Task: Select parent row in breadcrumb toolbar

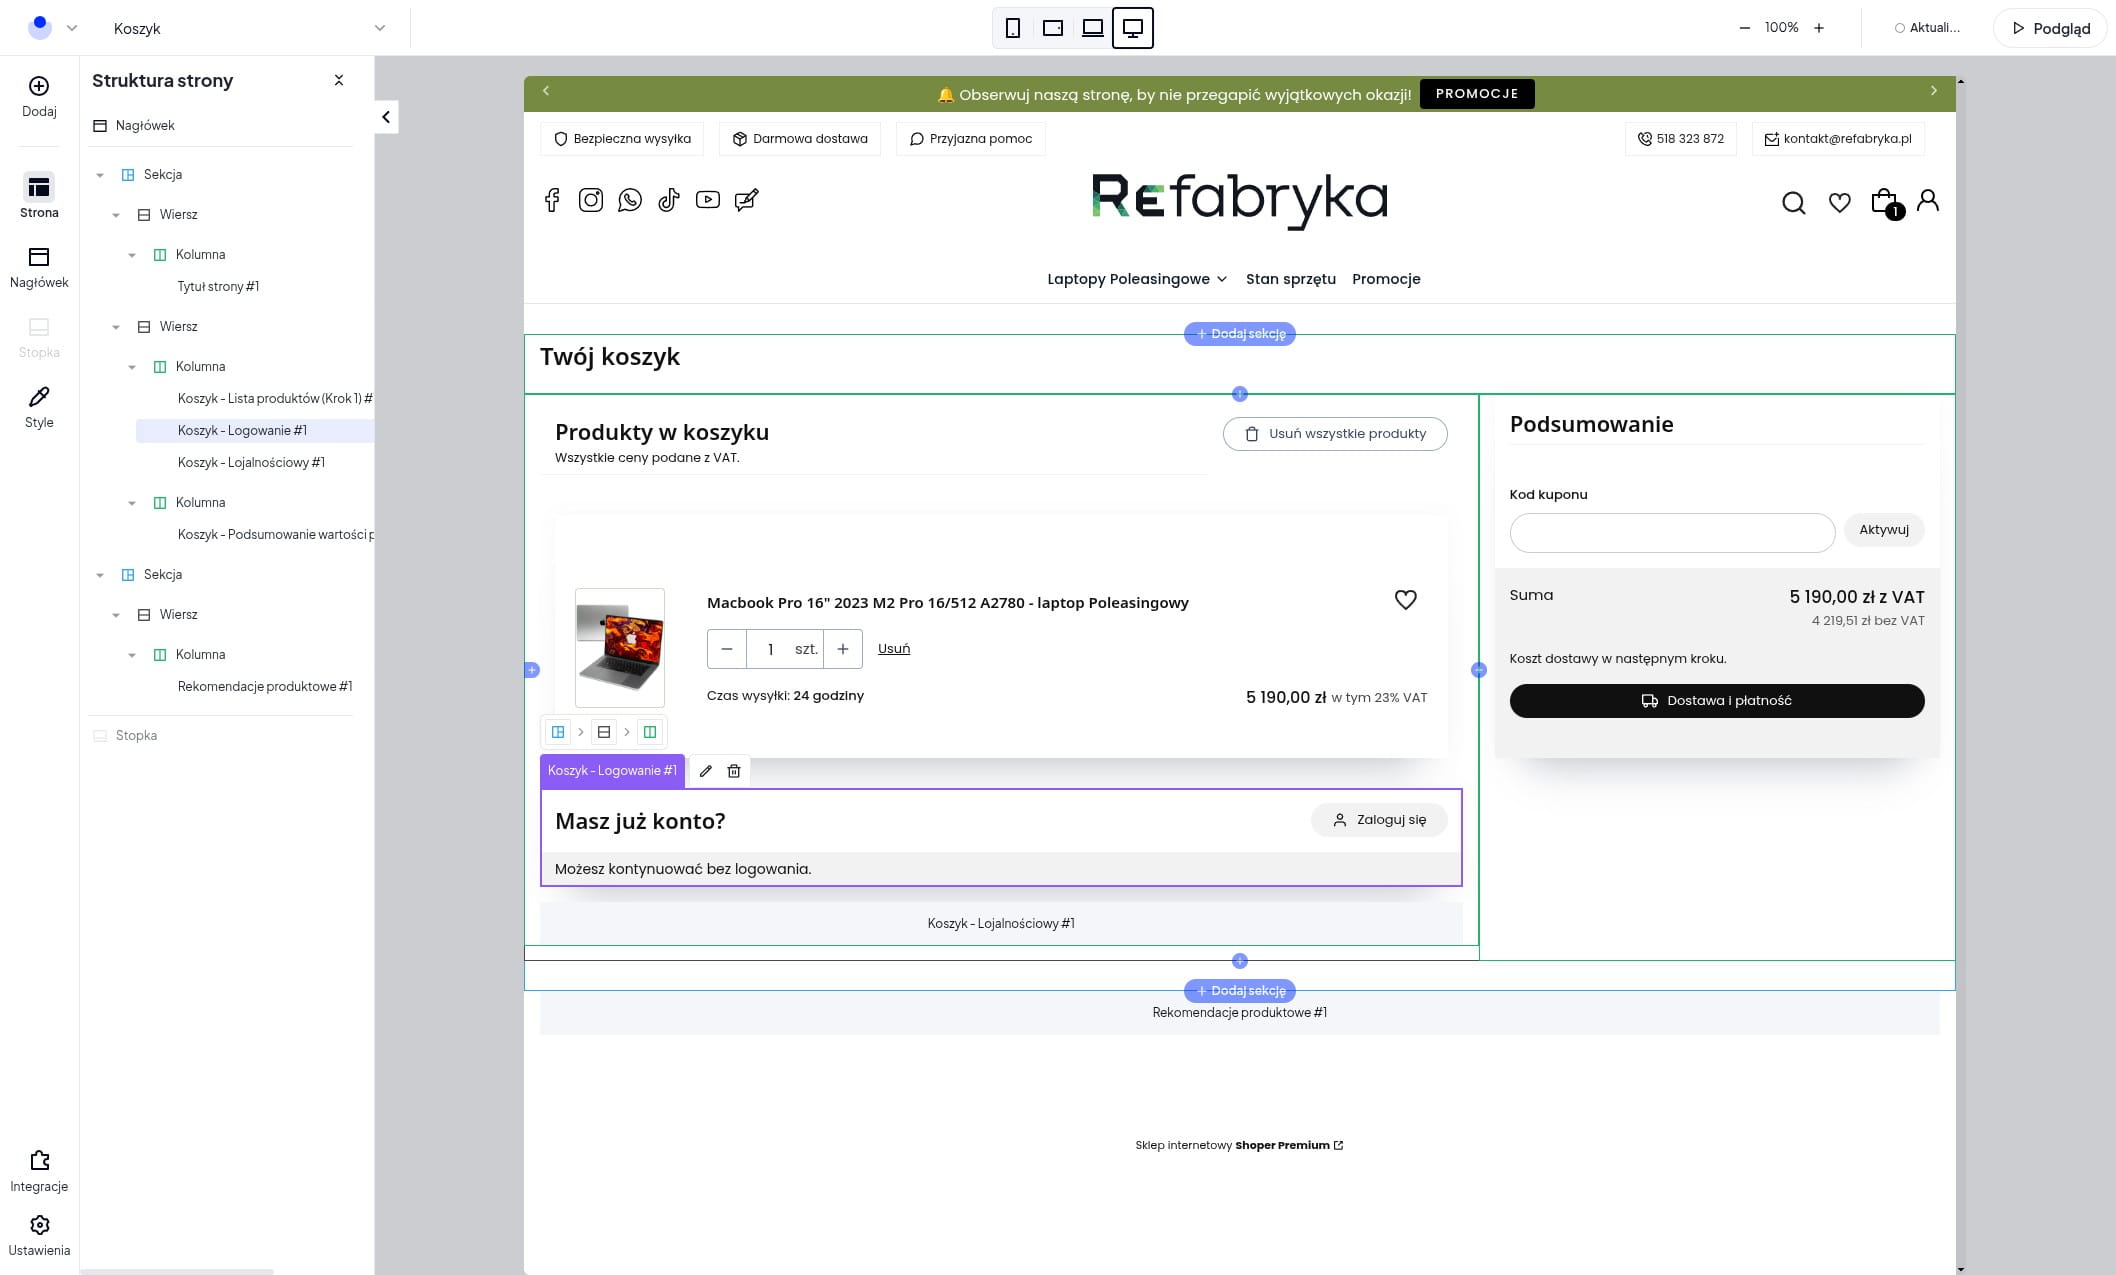Action: tap(604, 732)
